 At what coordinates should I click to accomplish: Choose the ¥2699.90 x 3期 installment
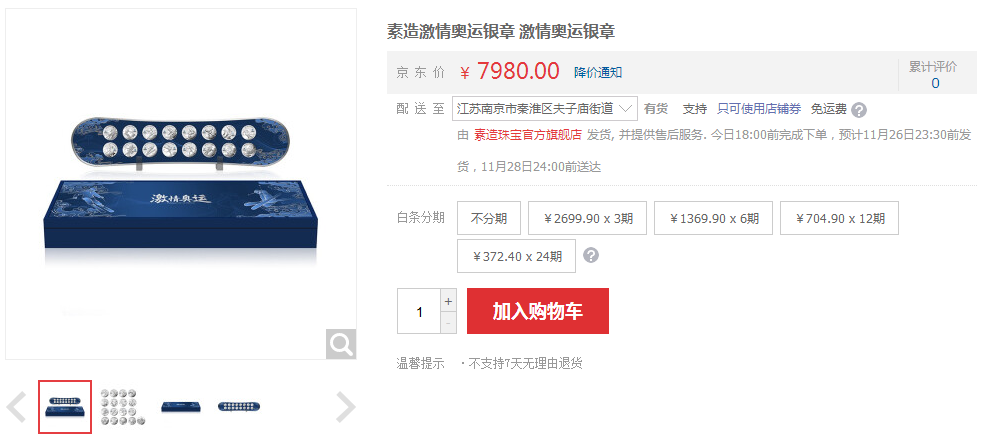pyautogui.click(x=587, y=218)
